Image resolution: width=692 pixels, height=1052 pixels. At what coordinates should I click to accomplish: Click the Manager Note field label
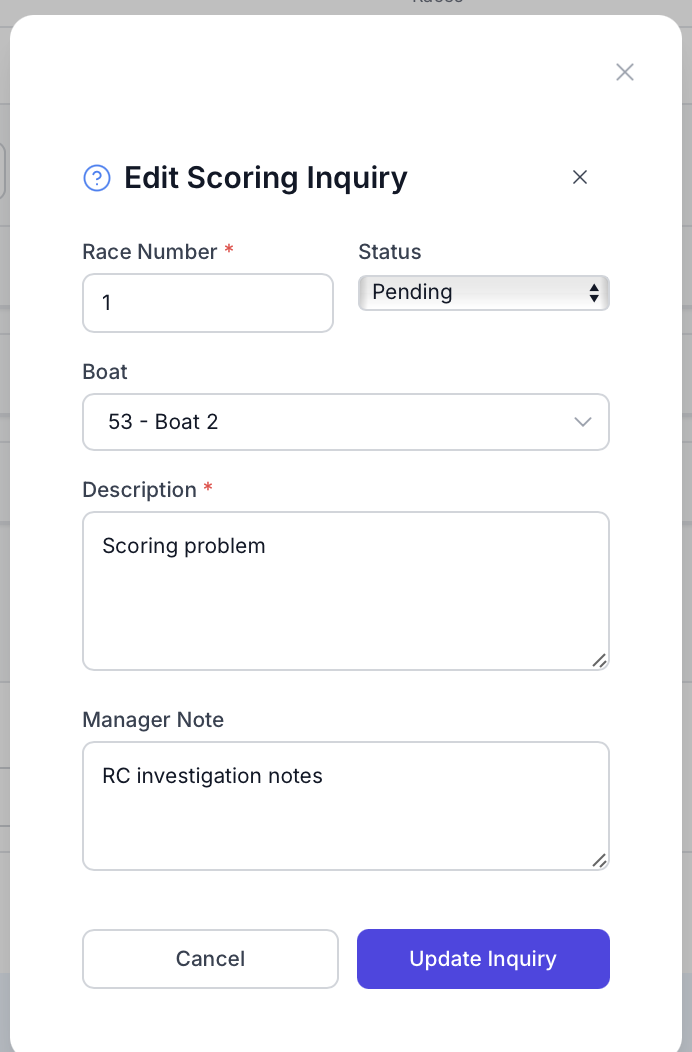153,720
